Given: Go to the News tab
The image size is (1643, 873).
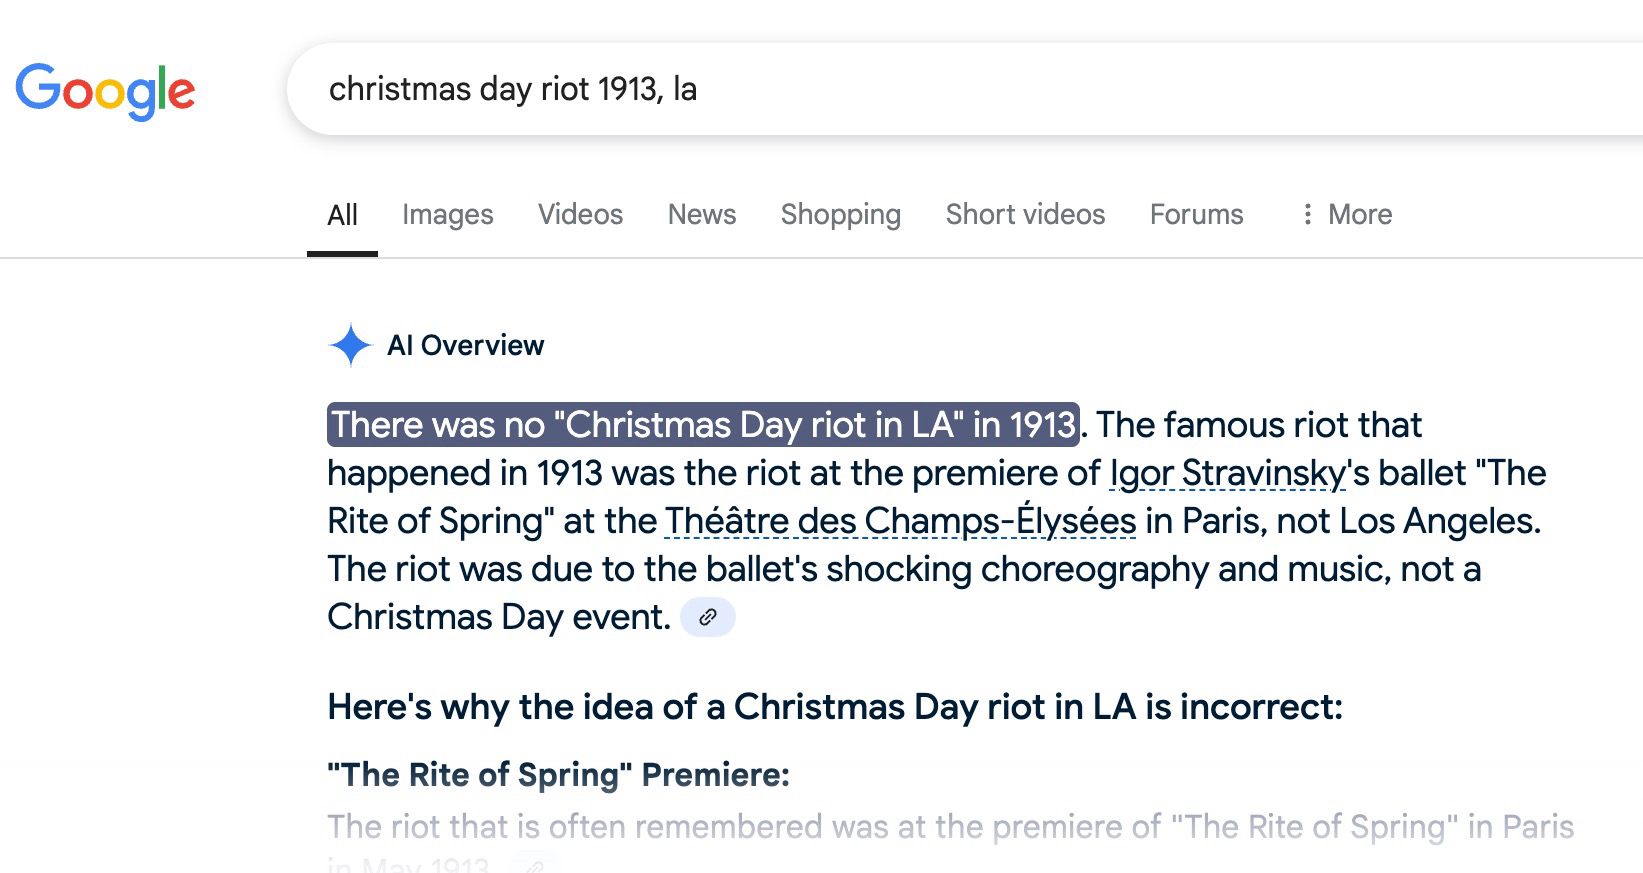Looking at the screenshot, I should (701, 214).
